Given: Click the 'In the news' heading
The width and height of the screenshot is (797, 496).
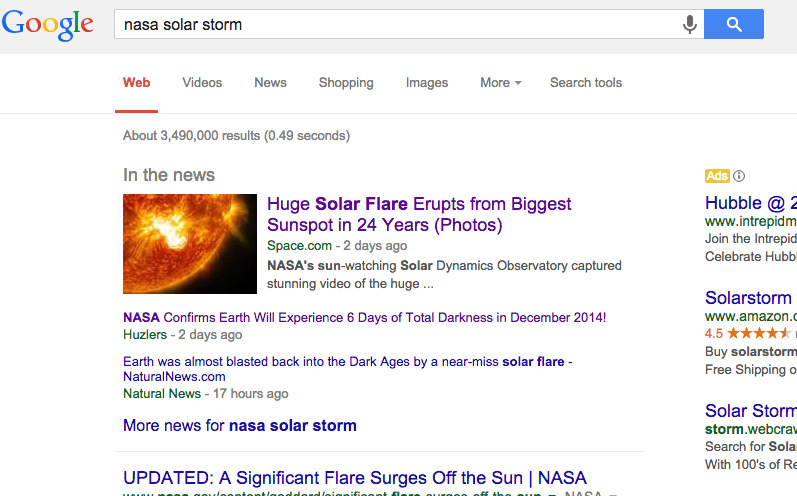Looking at the screenshot, I should (x=169, y=175).
